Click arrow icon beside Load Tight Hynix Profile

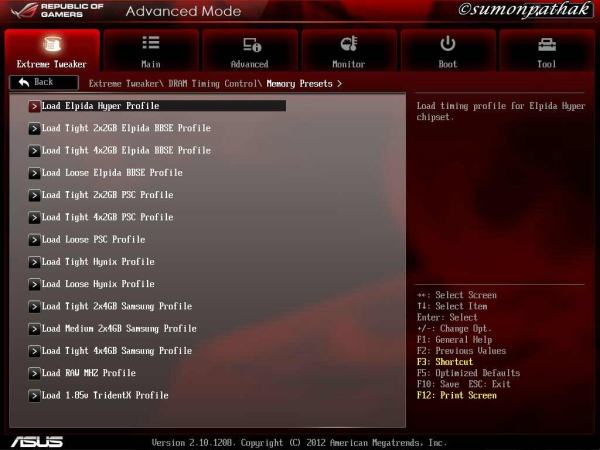[x=34, y=262]
